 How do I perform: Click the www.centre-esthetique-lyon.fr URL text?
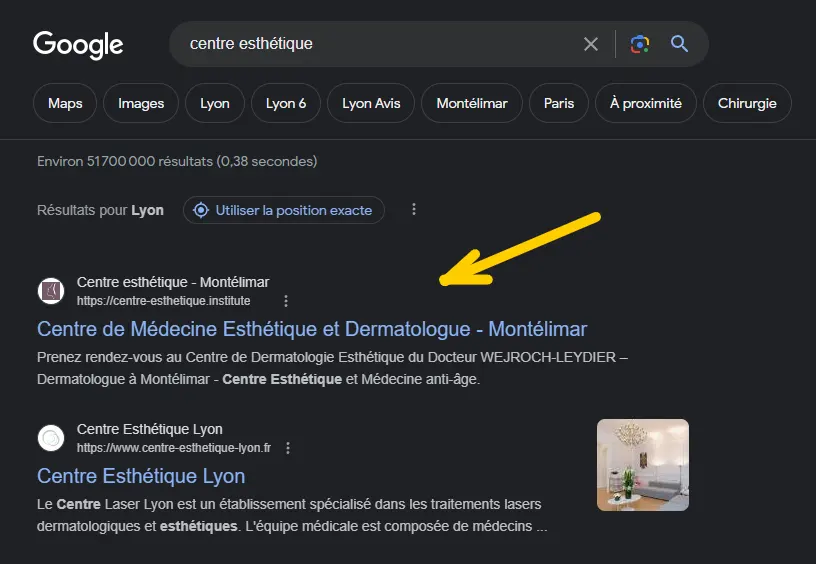click(x=174, y=448)
